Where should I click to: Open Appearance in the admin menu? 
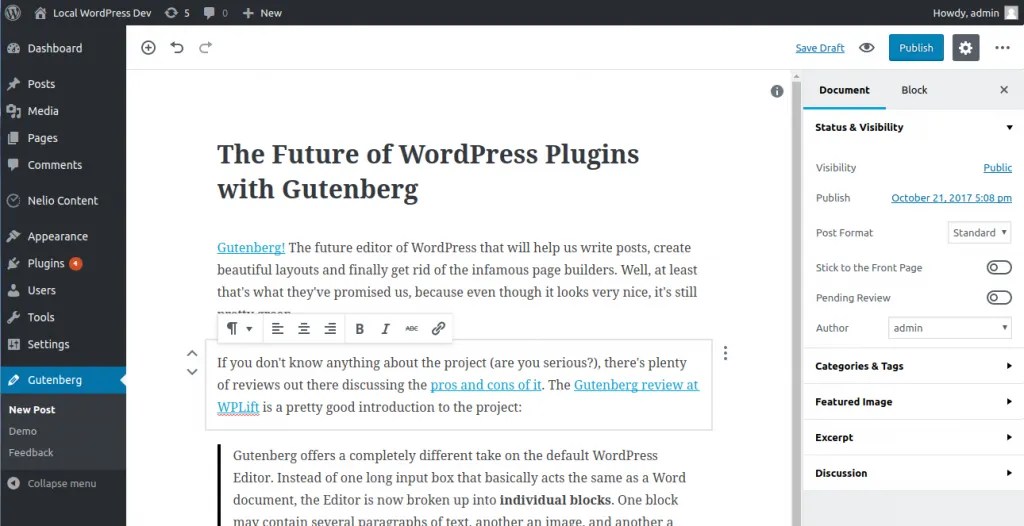click(63, 237)
